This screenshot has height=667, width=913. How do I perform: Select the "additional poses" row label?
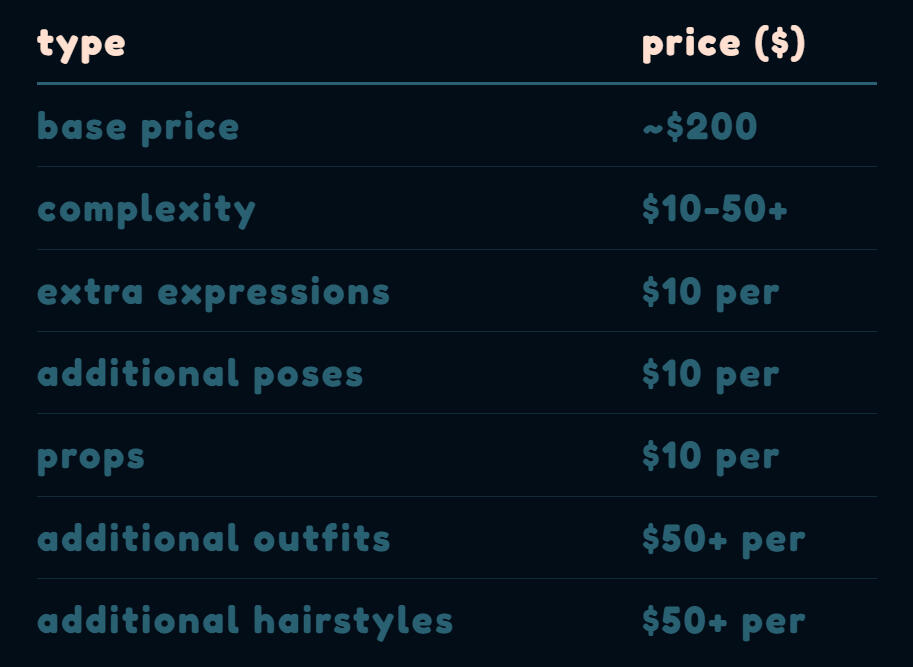(x=200, y=374)
